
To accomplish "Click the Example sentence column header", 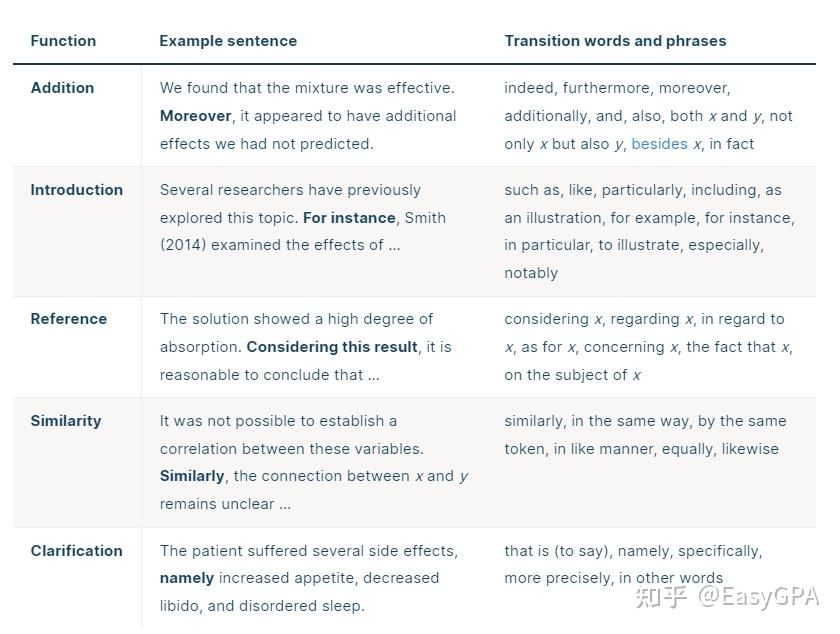I will 228,41.
